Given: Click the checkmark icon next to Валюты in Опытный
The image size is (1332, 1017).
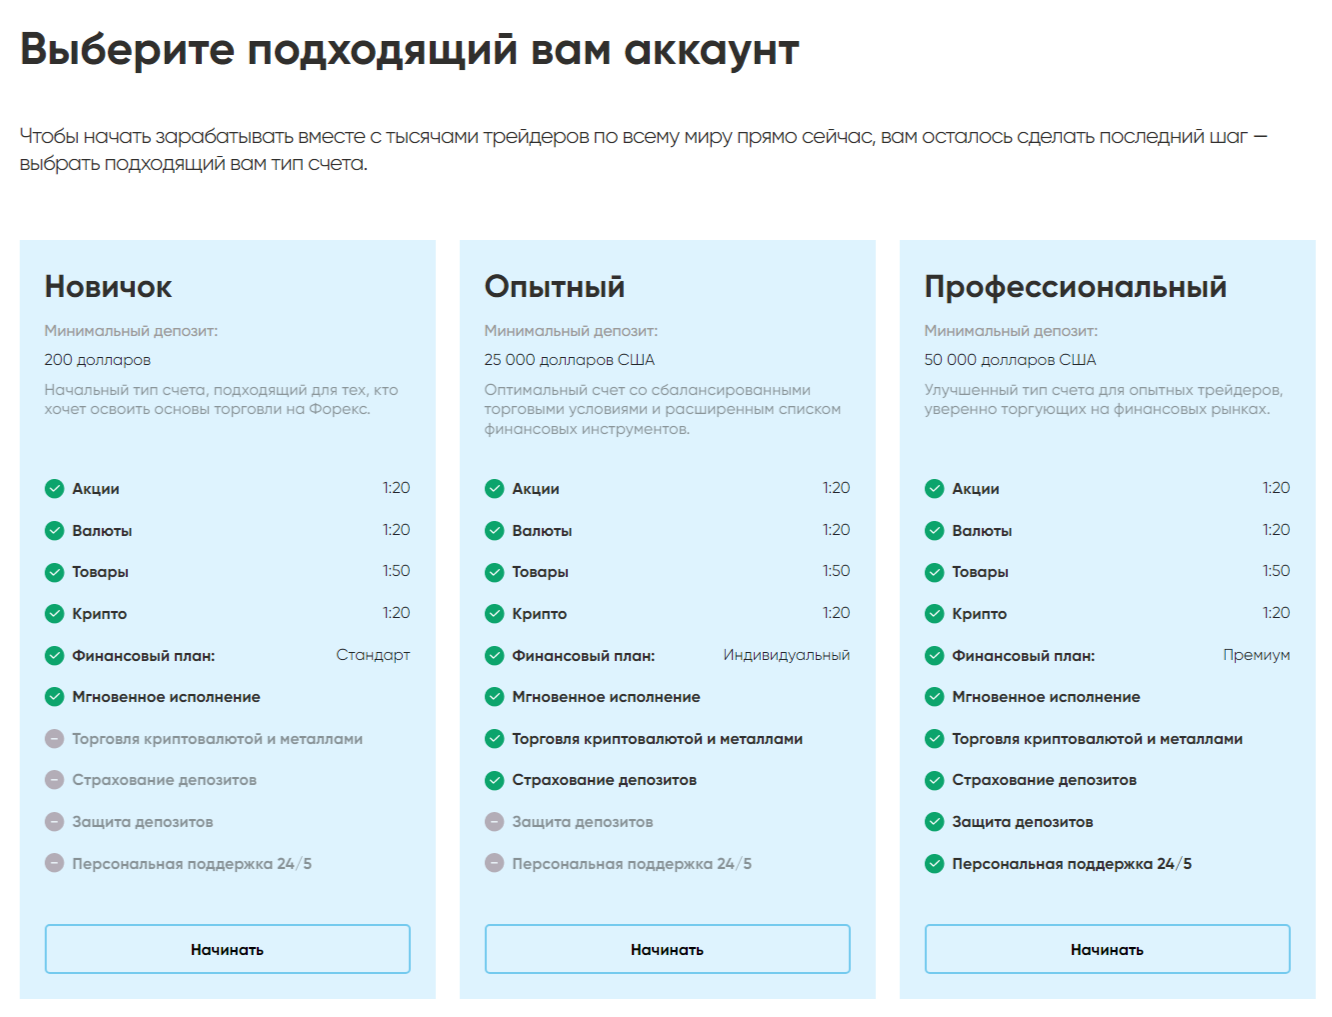Looking at the screenshot, I should click(494, 530).
